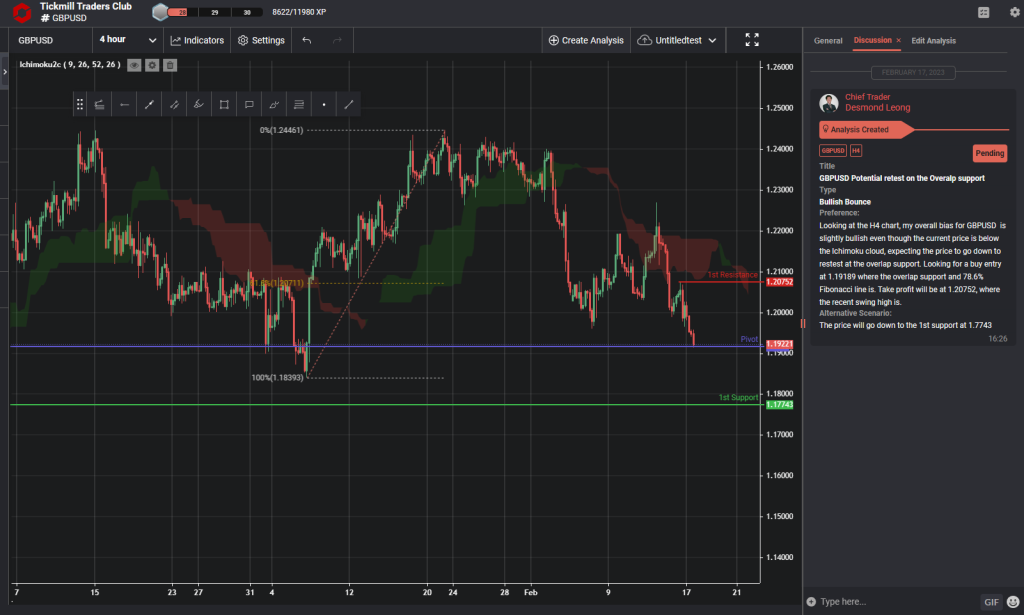1024x615 pixels.
Task: Select the Trend Line tool
Action: [x=149, y=104]
